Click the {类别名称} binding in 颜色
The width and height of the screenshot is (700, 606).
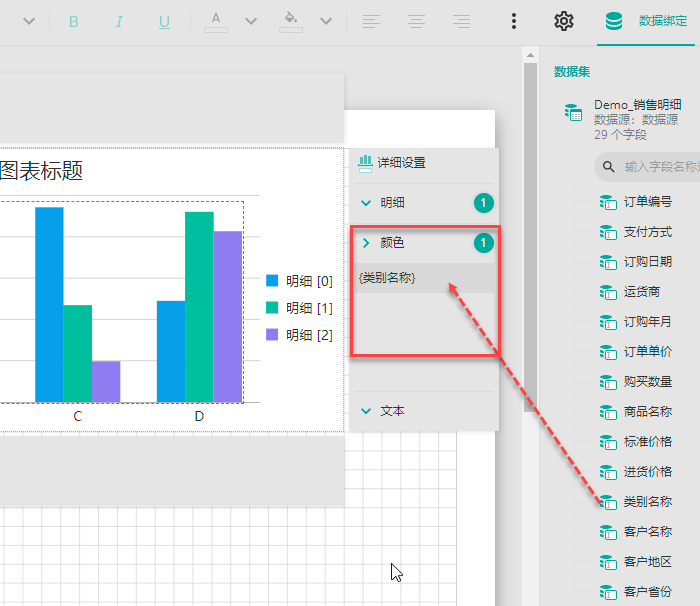(x=388, y=278)
